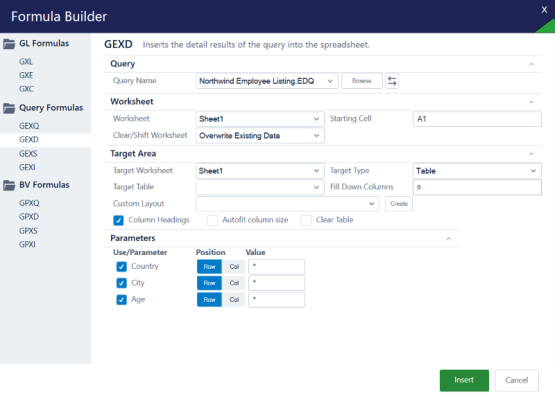Set City position to Col

[x=234, y=283]
